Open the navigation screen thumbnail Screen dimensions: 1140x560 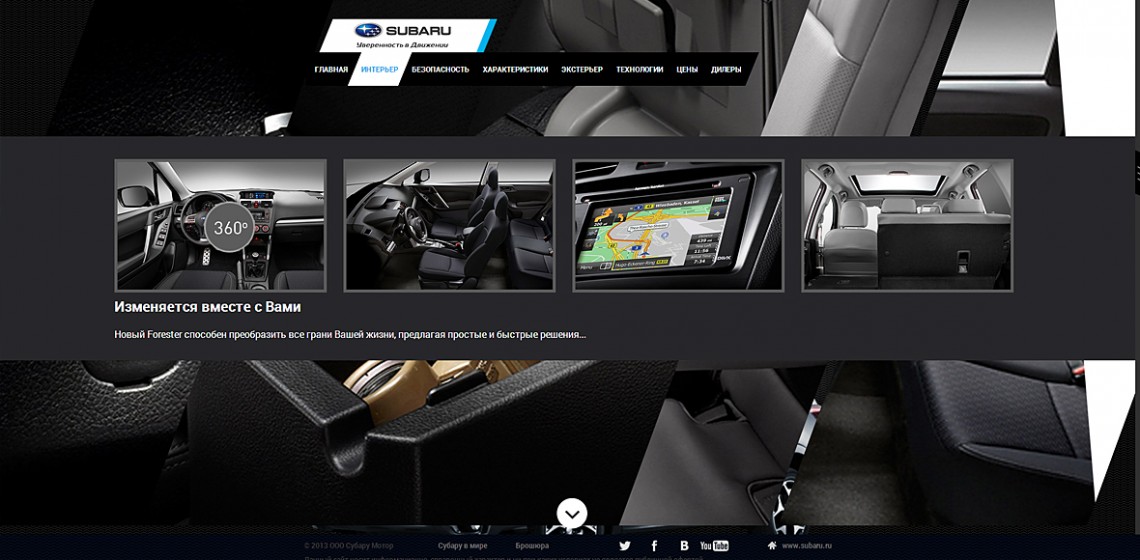point(678,225)
